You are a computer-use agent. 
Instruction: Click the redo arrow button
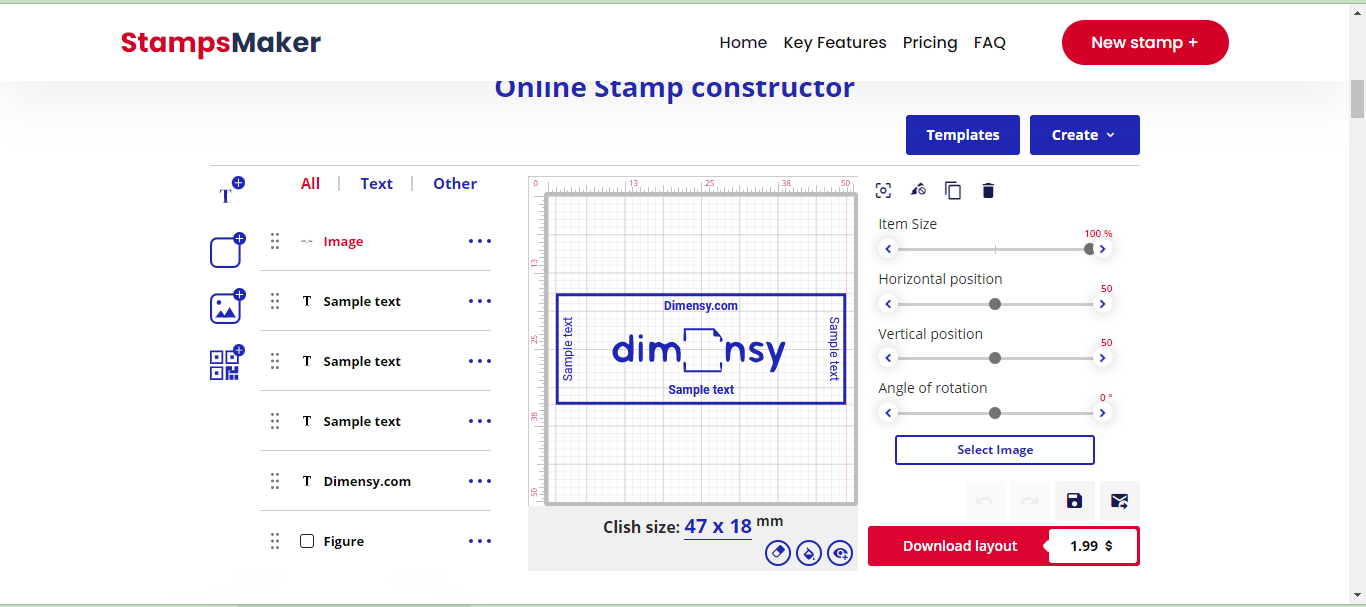pyautogui.click(x=1030, y=501)
